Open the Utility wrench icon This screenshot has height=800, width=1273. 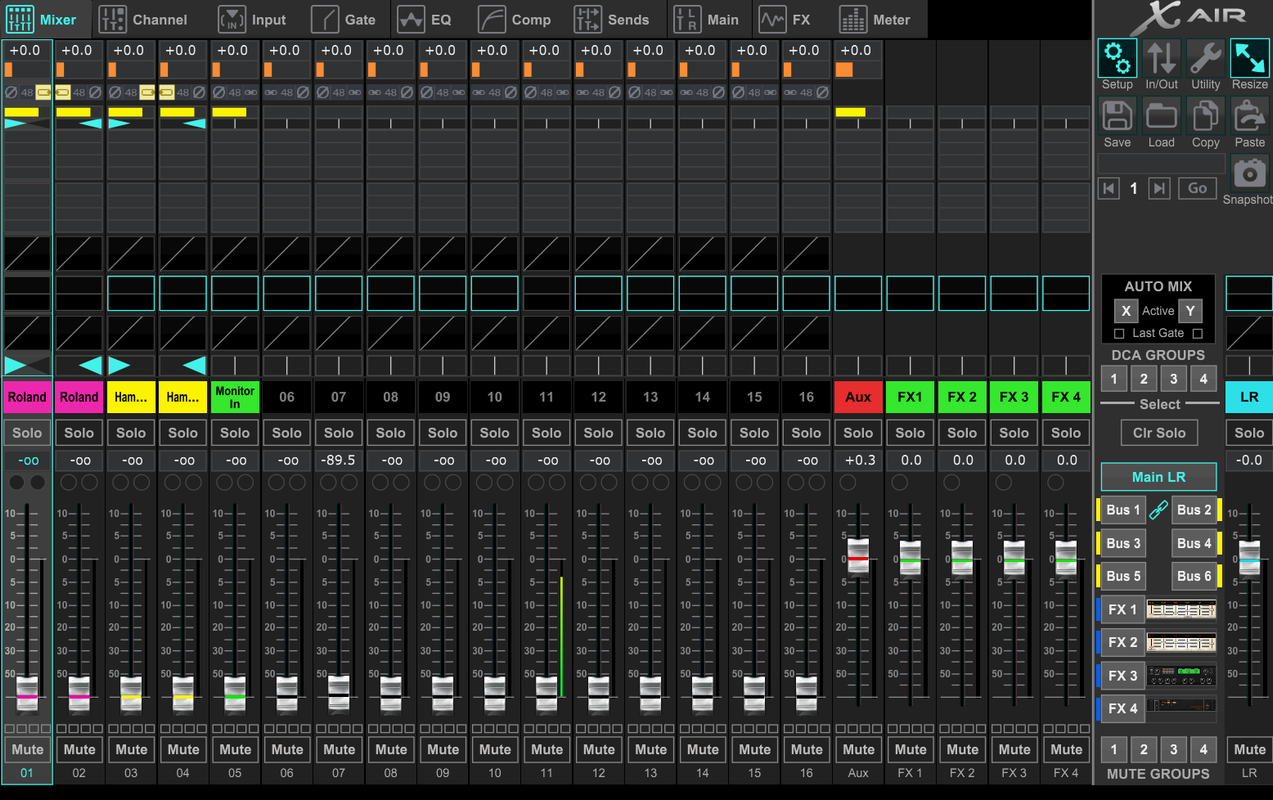(x=1205, y=58)
